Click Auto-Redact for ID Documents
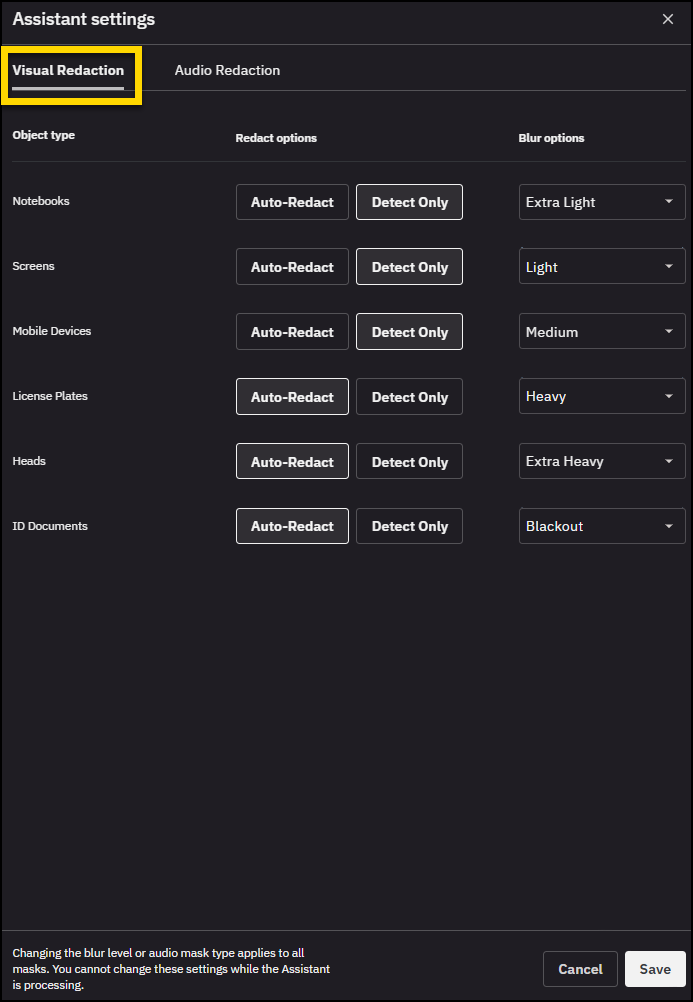The image size is (693, 1002). point(292,526)
